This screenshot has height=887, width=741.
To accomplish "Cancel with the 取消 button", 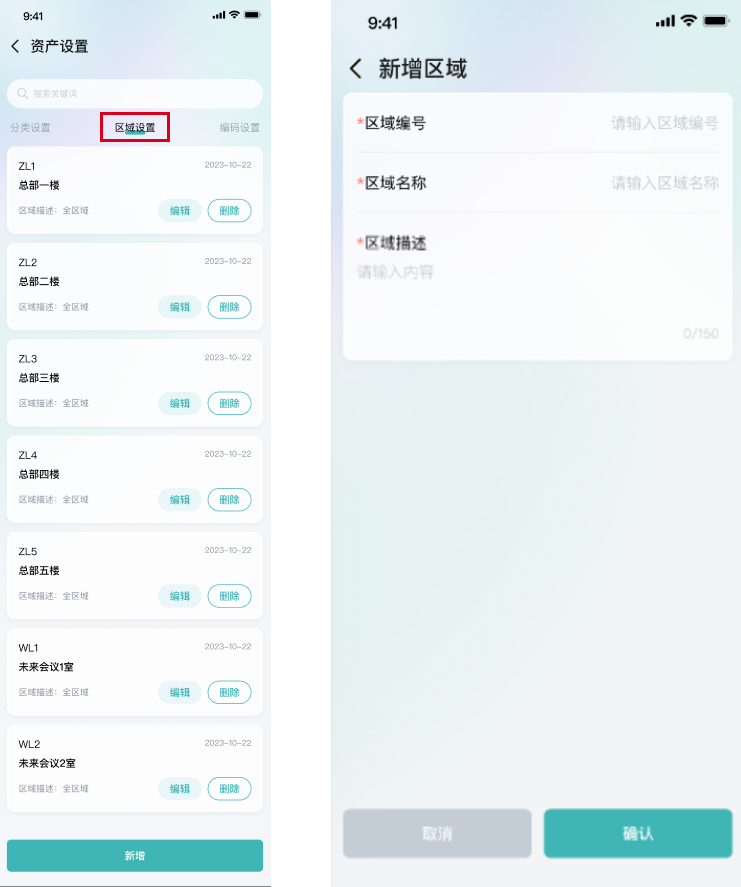I will click(437, 833).
